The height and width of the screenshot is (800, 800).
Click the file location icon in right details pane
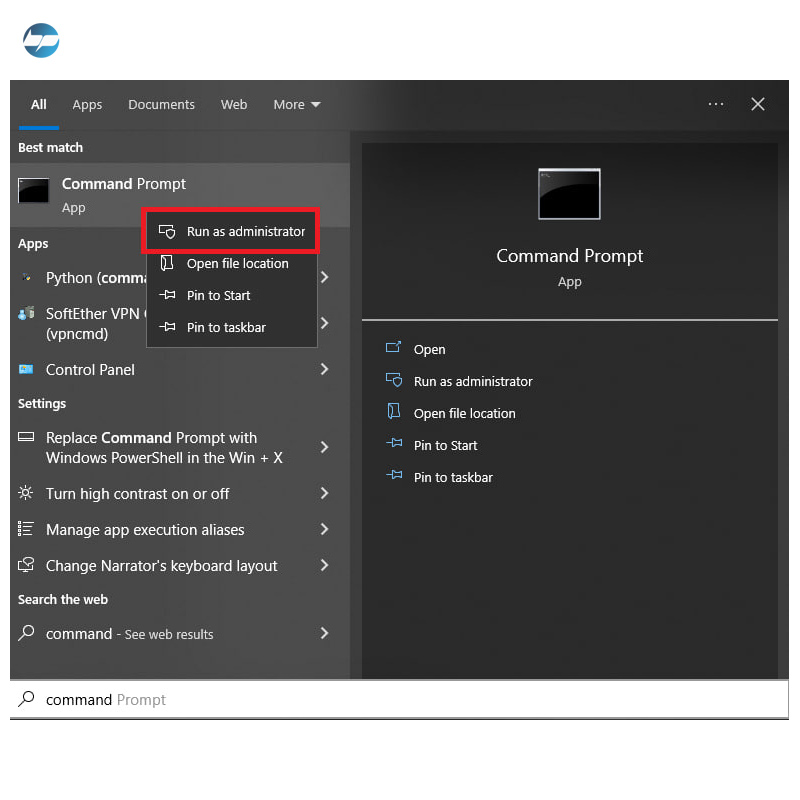click(393, 411)
